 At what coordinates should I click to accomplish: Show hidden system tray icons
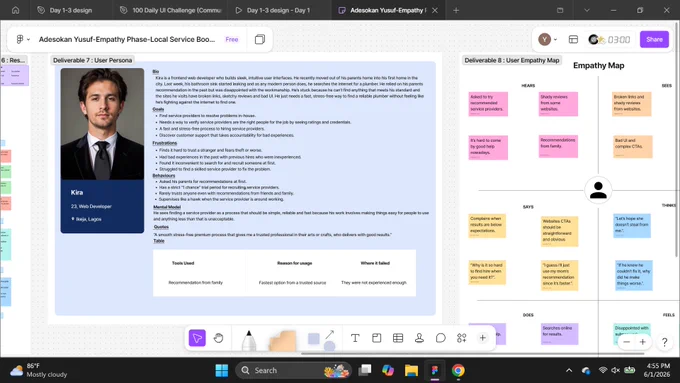click(x=569, y=370)
